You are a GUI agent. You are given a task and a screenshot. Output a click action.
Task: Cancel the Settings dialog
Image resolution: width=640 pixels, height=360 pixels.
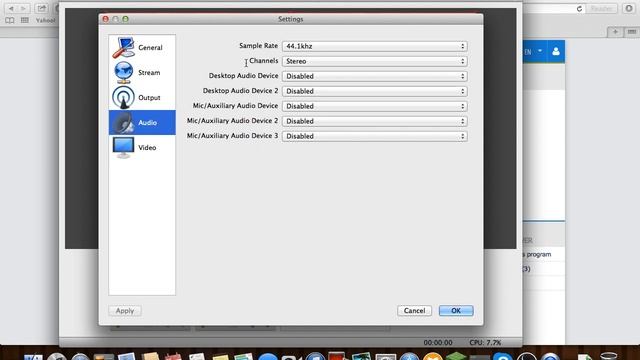(x=414, y=311)
